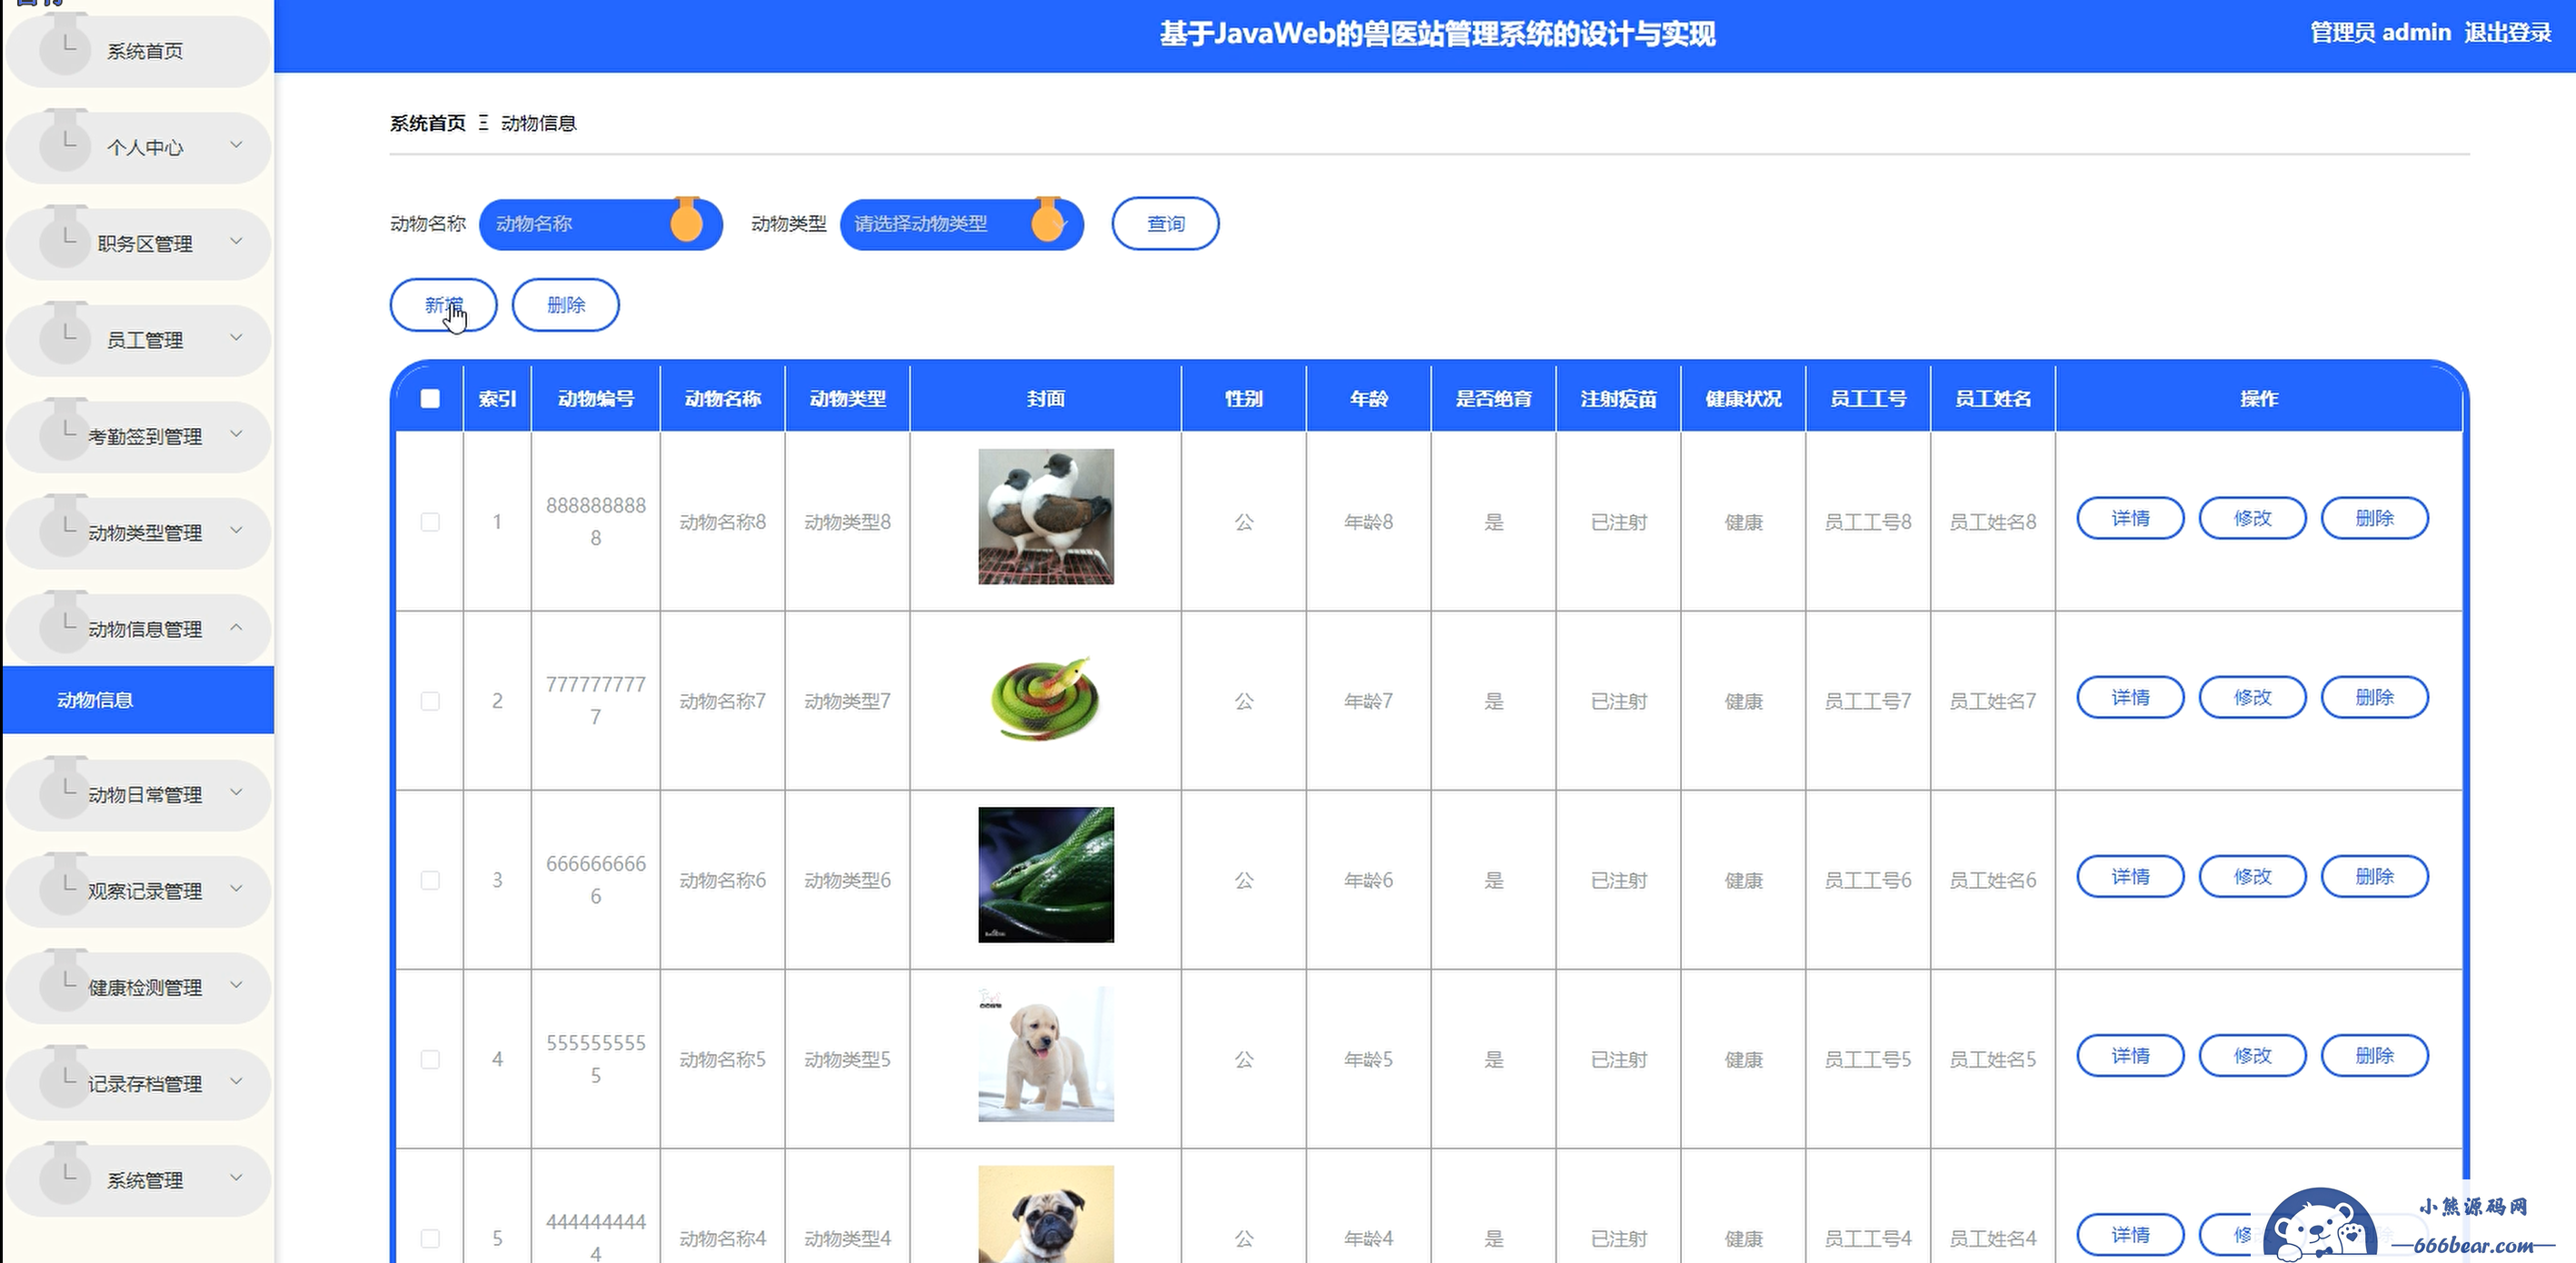Expand the 个人中心 chevron
This screenshot has width=2576, height=1263.
(x=236, y=145)
